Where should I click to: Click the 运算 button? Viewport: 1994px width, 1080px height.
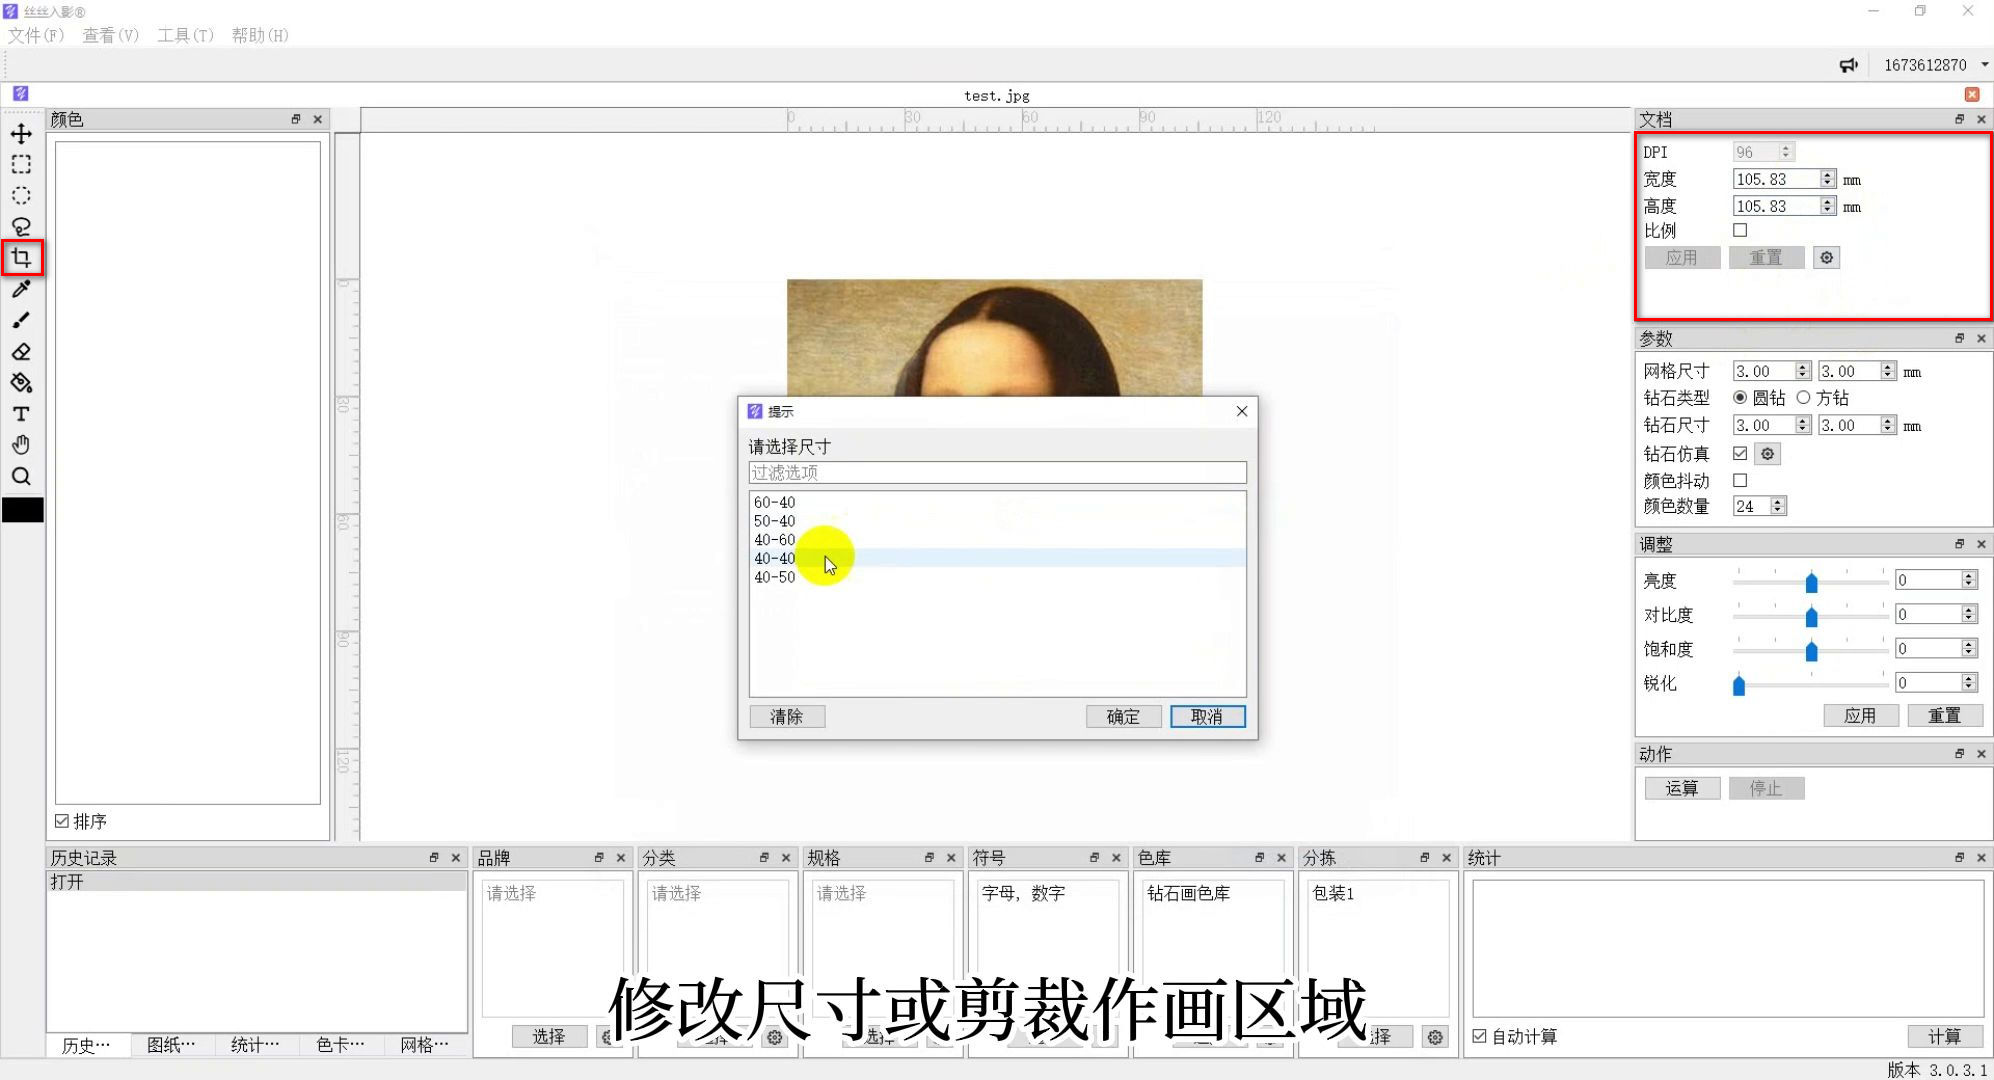click(1682, 788)
